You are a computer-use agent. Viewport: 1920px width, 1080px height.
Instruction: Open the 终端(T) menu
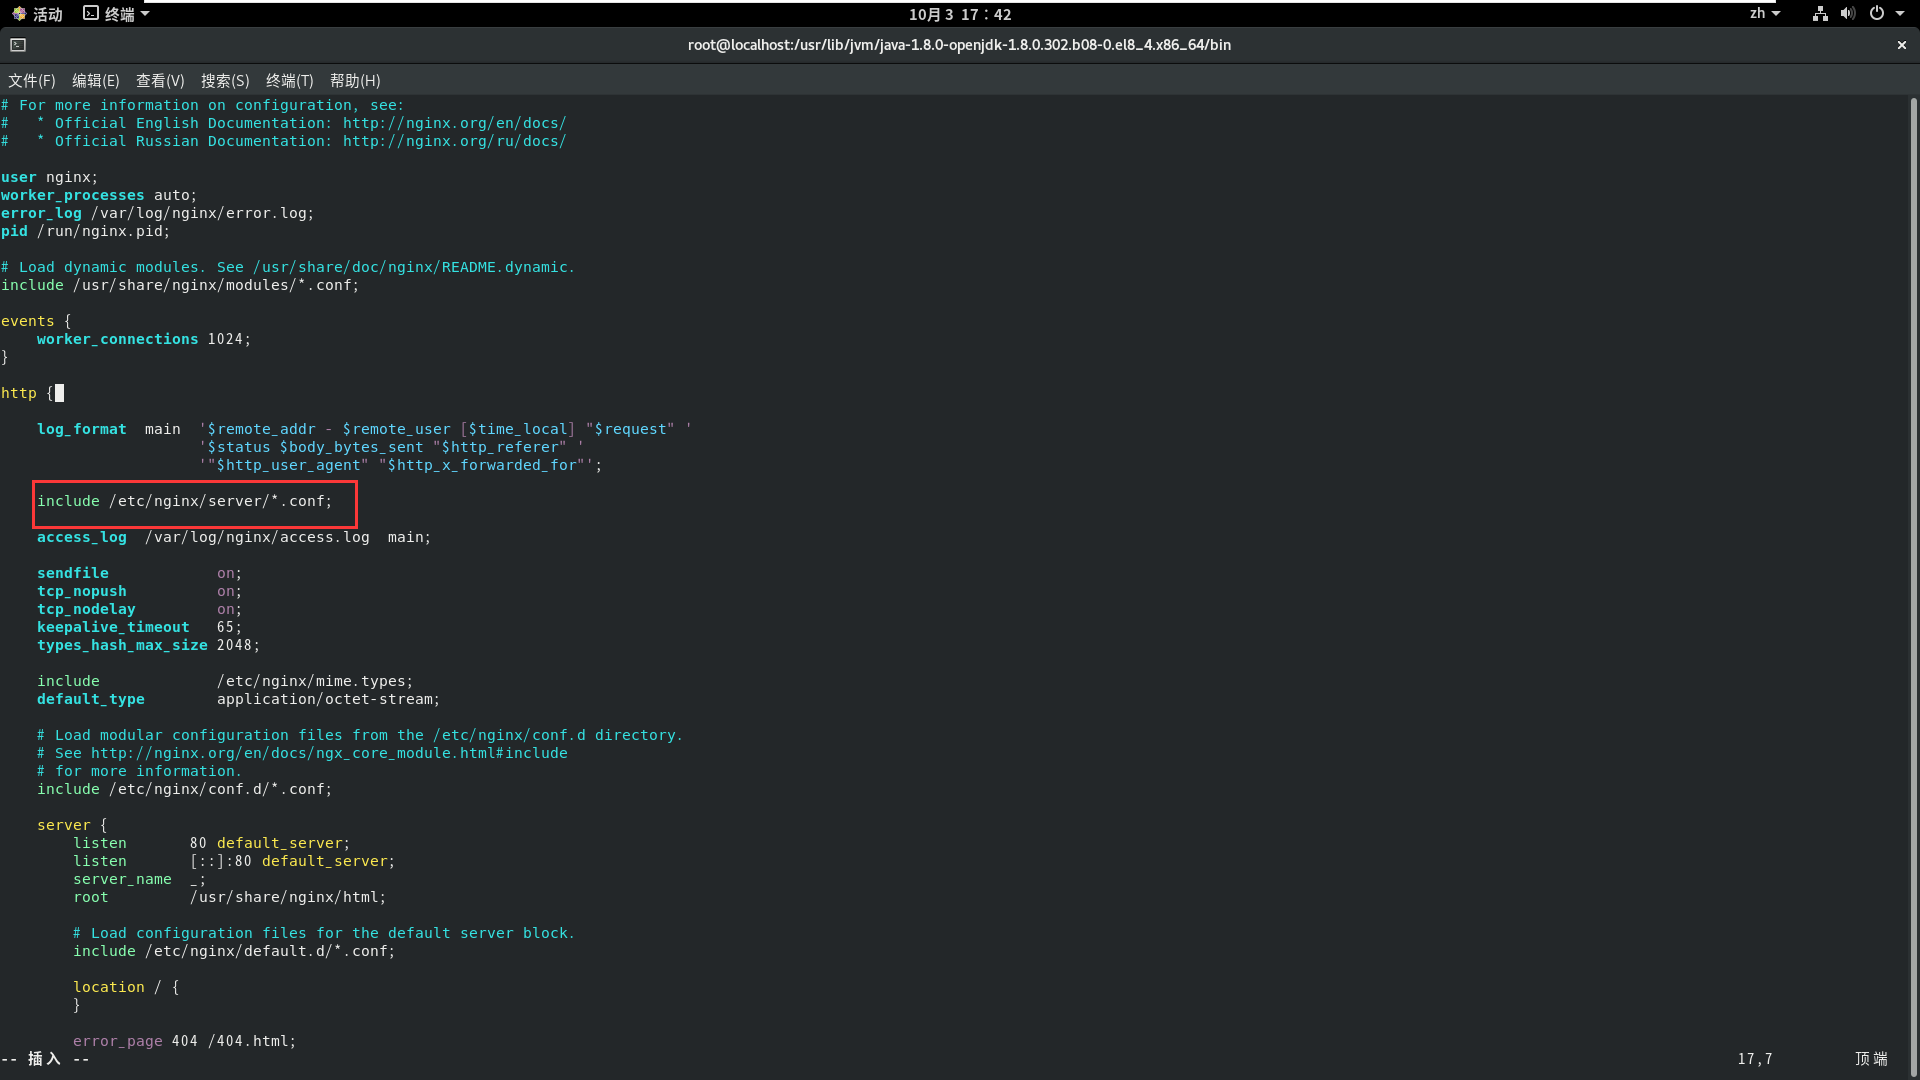tap(289, 81)
